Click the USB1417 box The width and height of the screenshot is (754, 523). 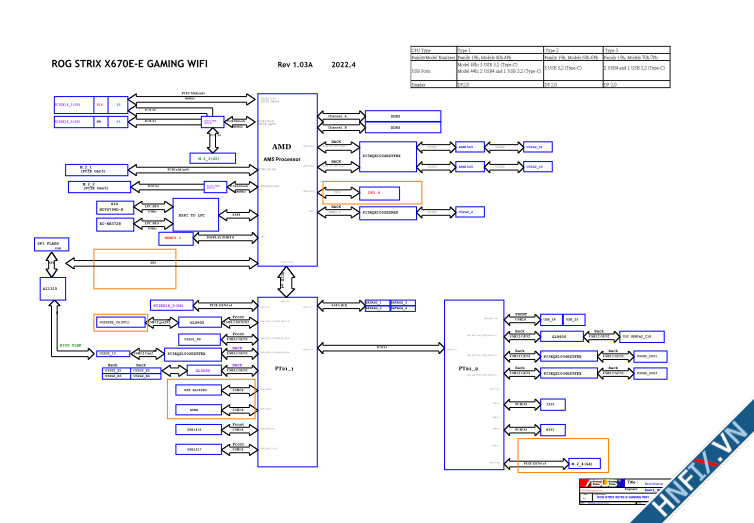pos(198,449)
